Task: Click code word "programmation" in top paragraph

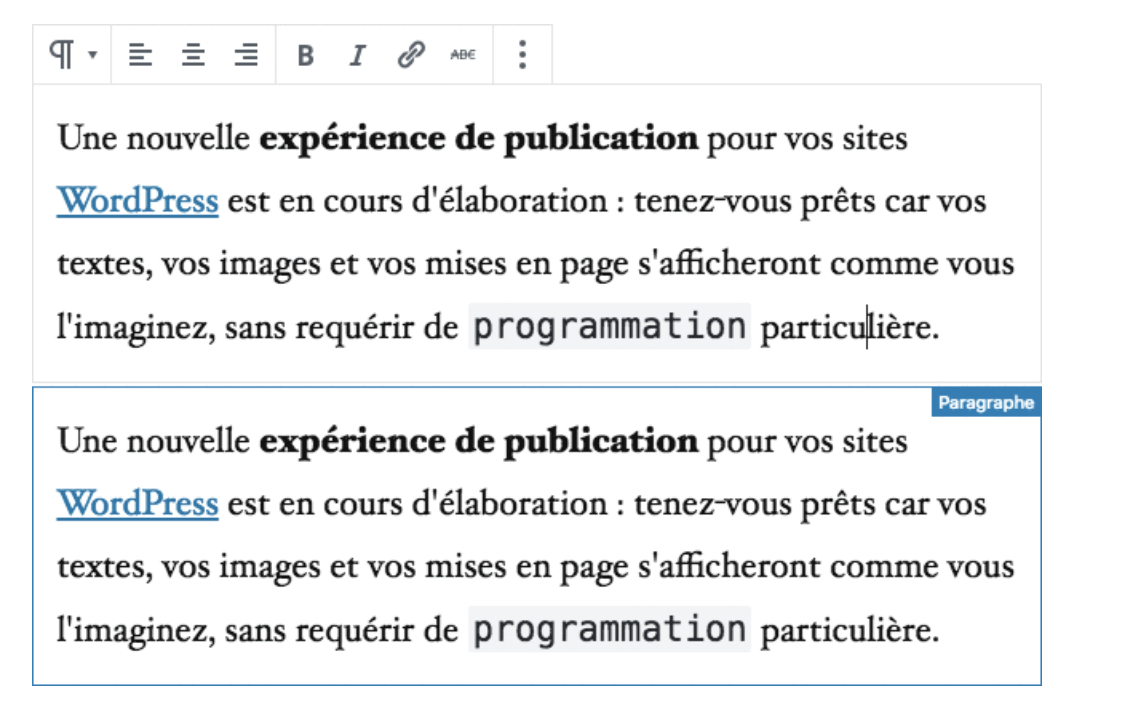Action: pyautogui.click(x=609, y=327)
